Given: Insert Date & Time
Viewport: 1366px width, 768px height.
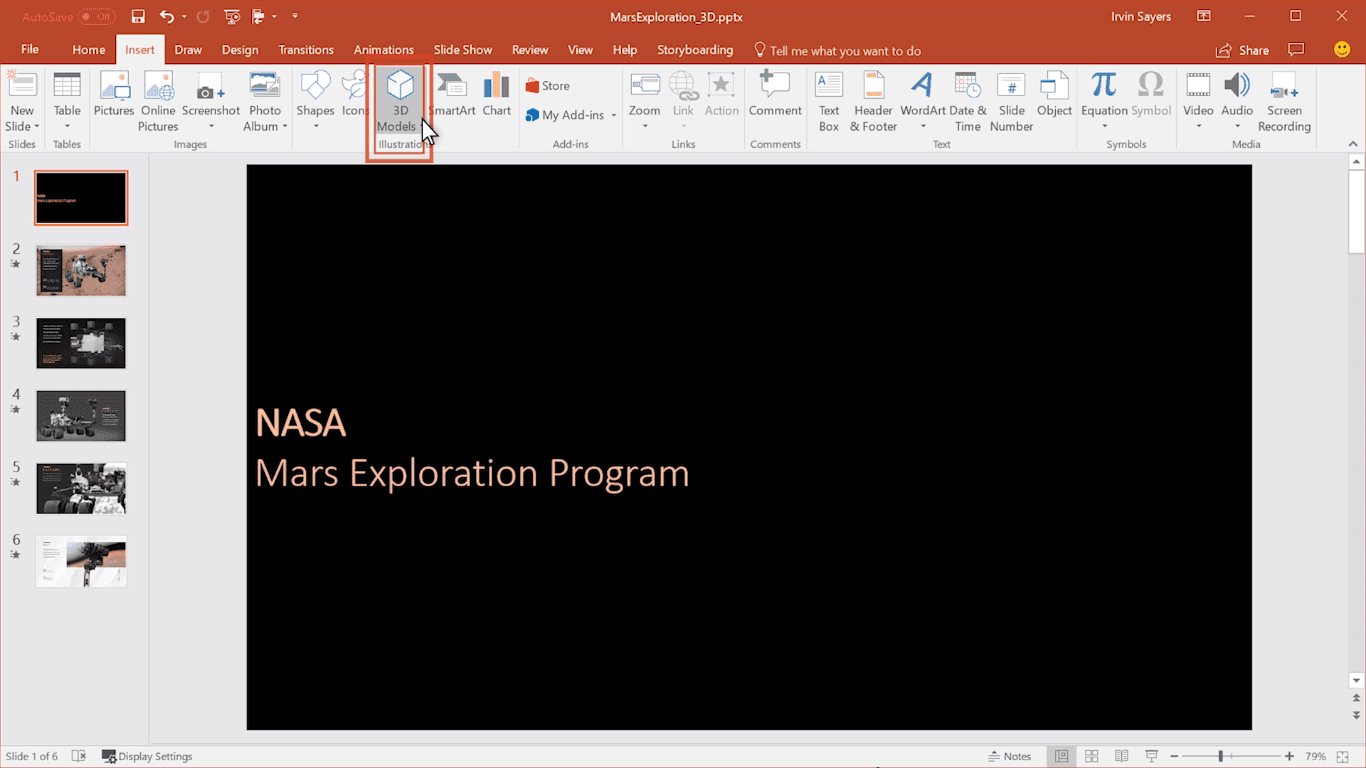Looking at the screenshot, I should coord(967,102).
